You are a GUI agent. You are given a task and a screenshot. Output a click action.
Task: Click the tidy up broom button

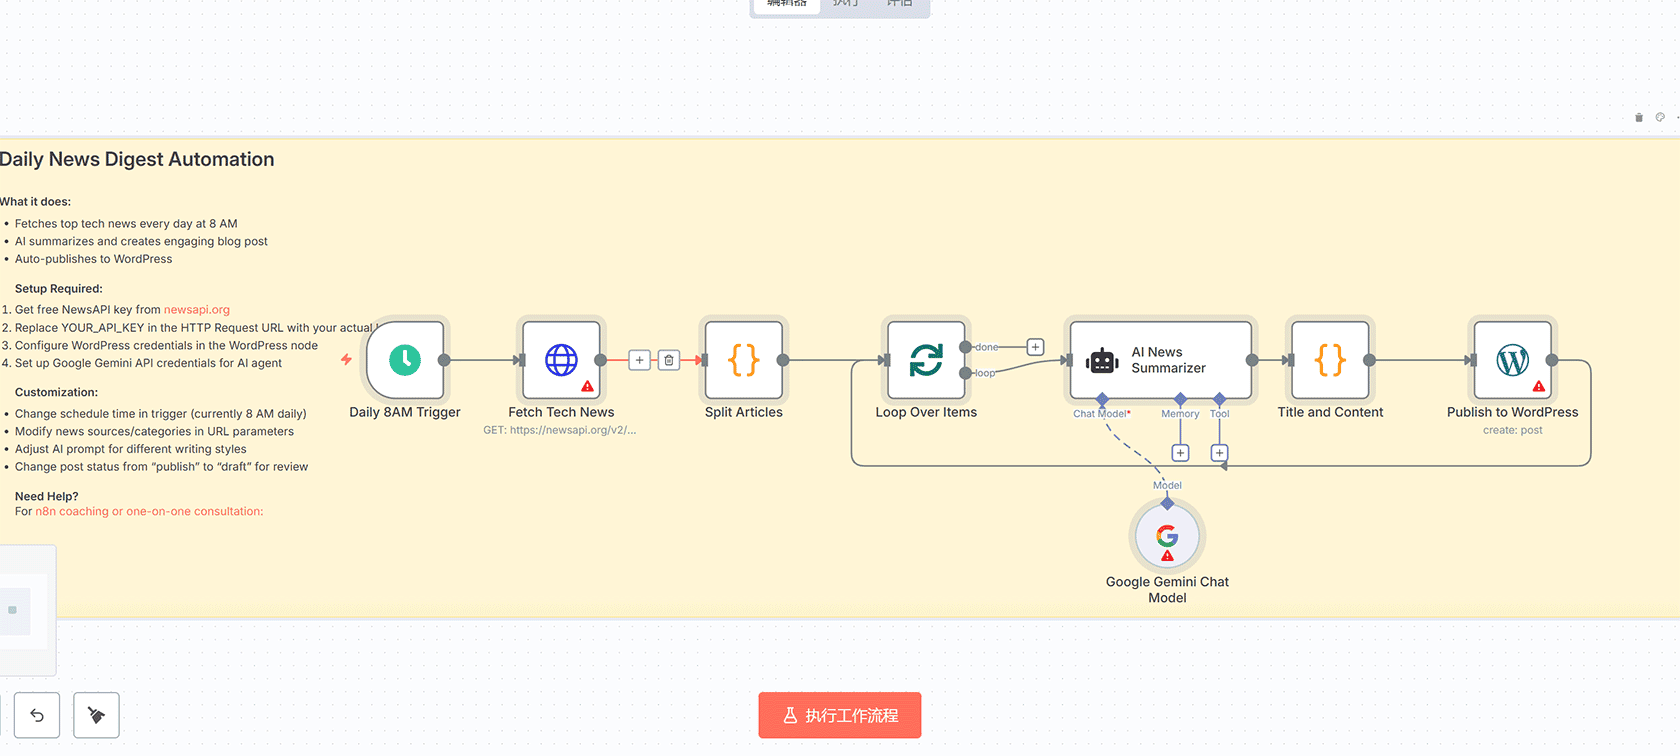pyautogui.click(x=97, y=715)
